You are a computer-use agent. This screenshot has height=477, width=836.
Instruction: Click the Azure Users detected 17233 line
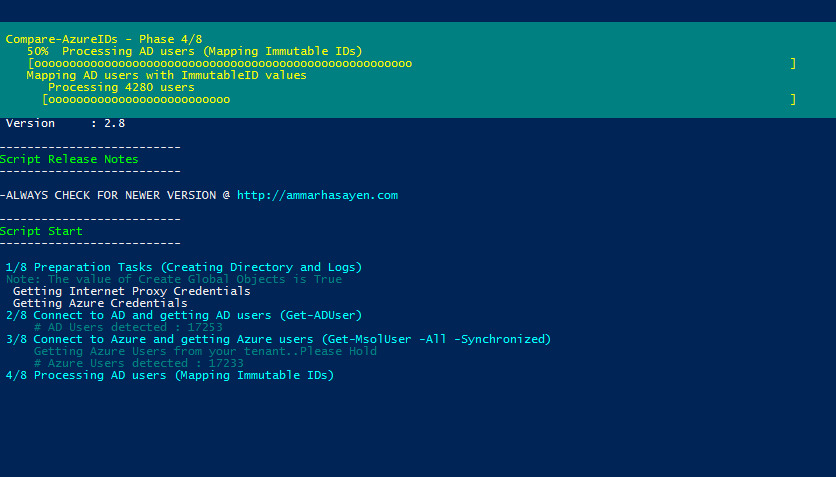pos(138,363)
